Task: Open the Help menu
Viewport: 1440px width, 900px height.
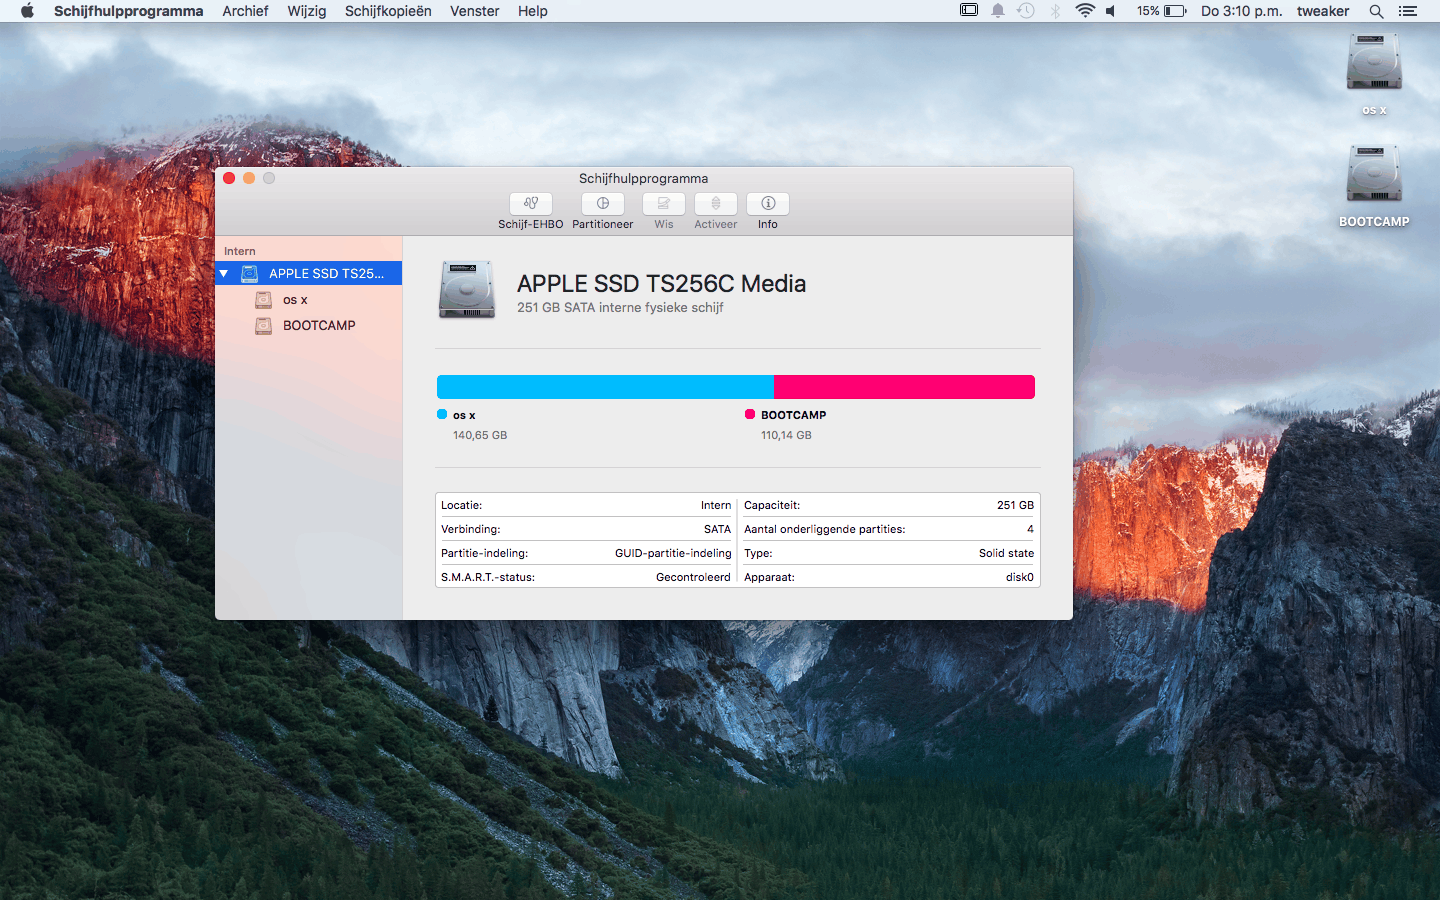Action: [x=533, y=11]
